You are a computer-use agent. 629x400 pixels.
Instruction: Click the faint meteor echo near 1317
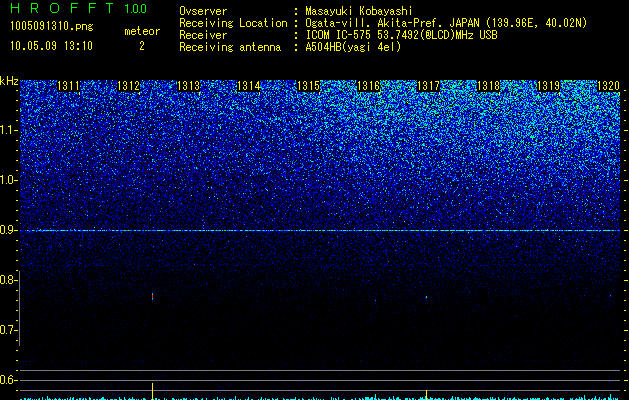[x=426, y=297]
